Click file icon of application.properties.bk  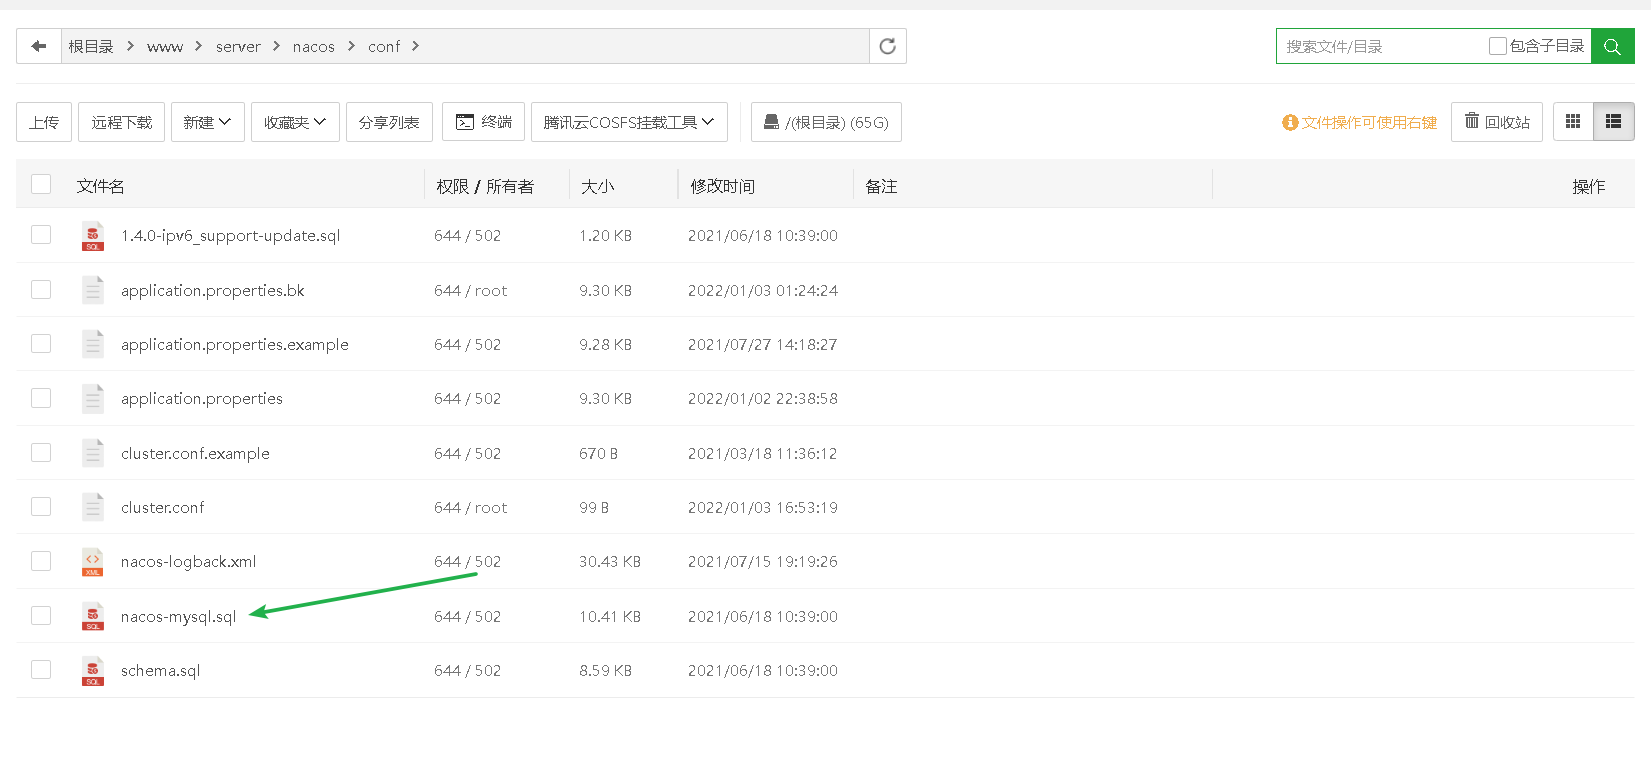tap(93, 290)
